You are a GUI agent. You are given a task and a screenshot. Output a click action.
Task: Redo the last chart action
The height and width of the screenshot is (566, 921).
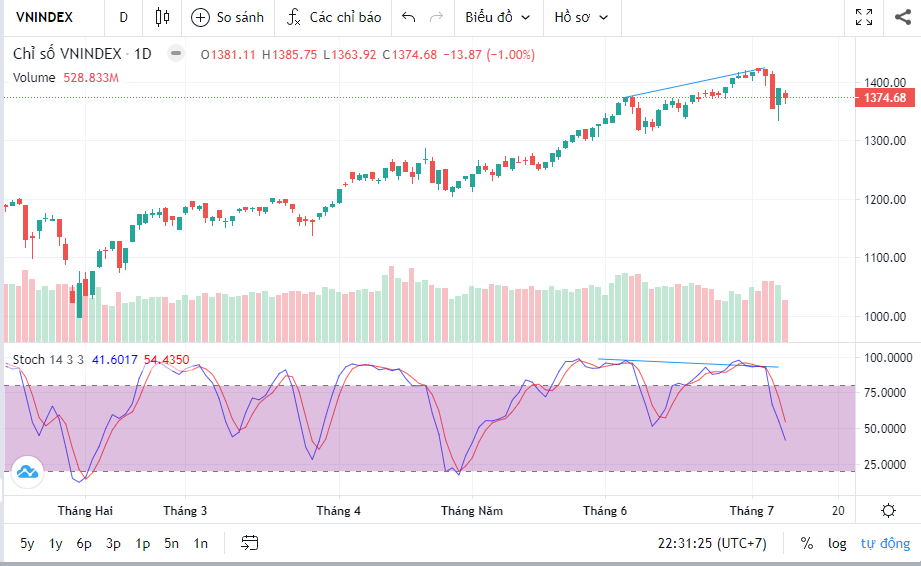pyautogui.click(x=436, y=17)
